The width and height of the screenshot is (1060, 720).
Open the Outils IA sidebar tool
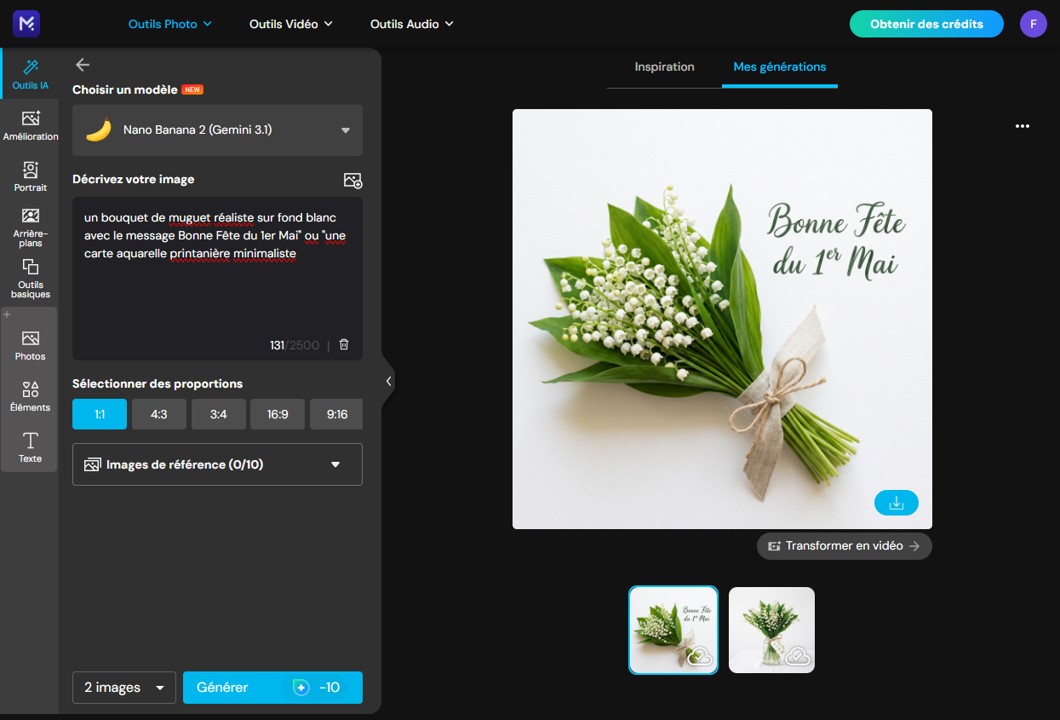pyautogui.click(x=30, y=74)
